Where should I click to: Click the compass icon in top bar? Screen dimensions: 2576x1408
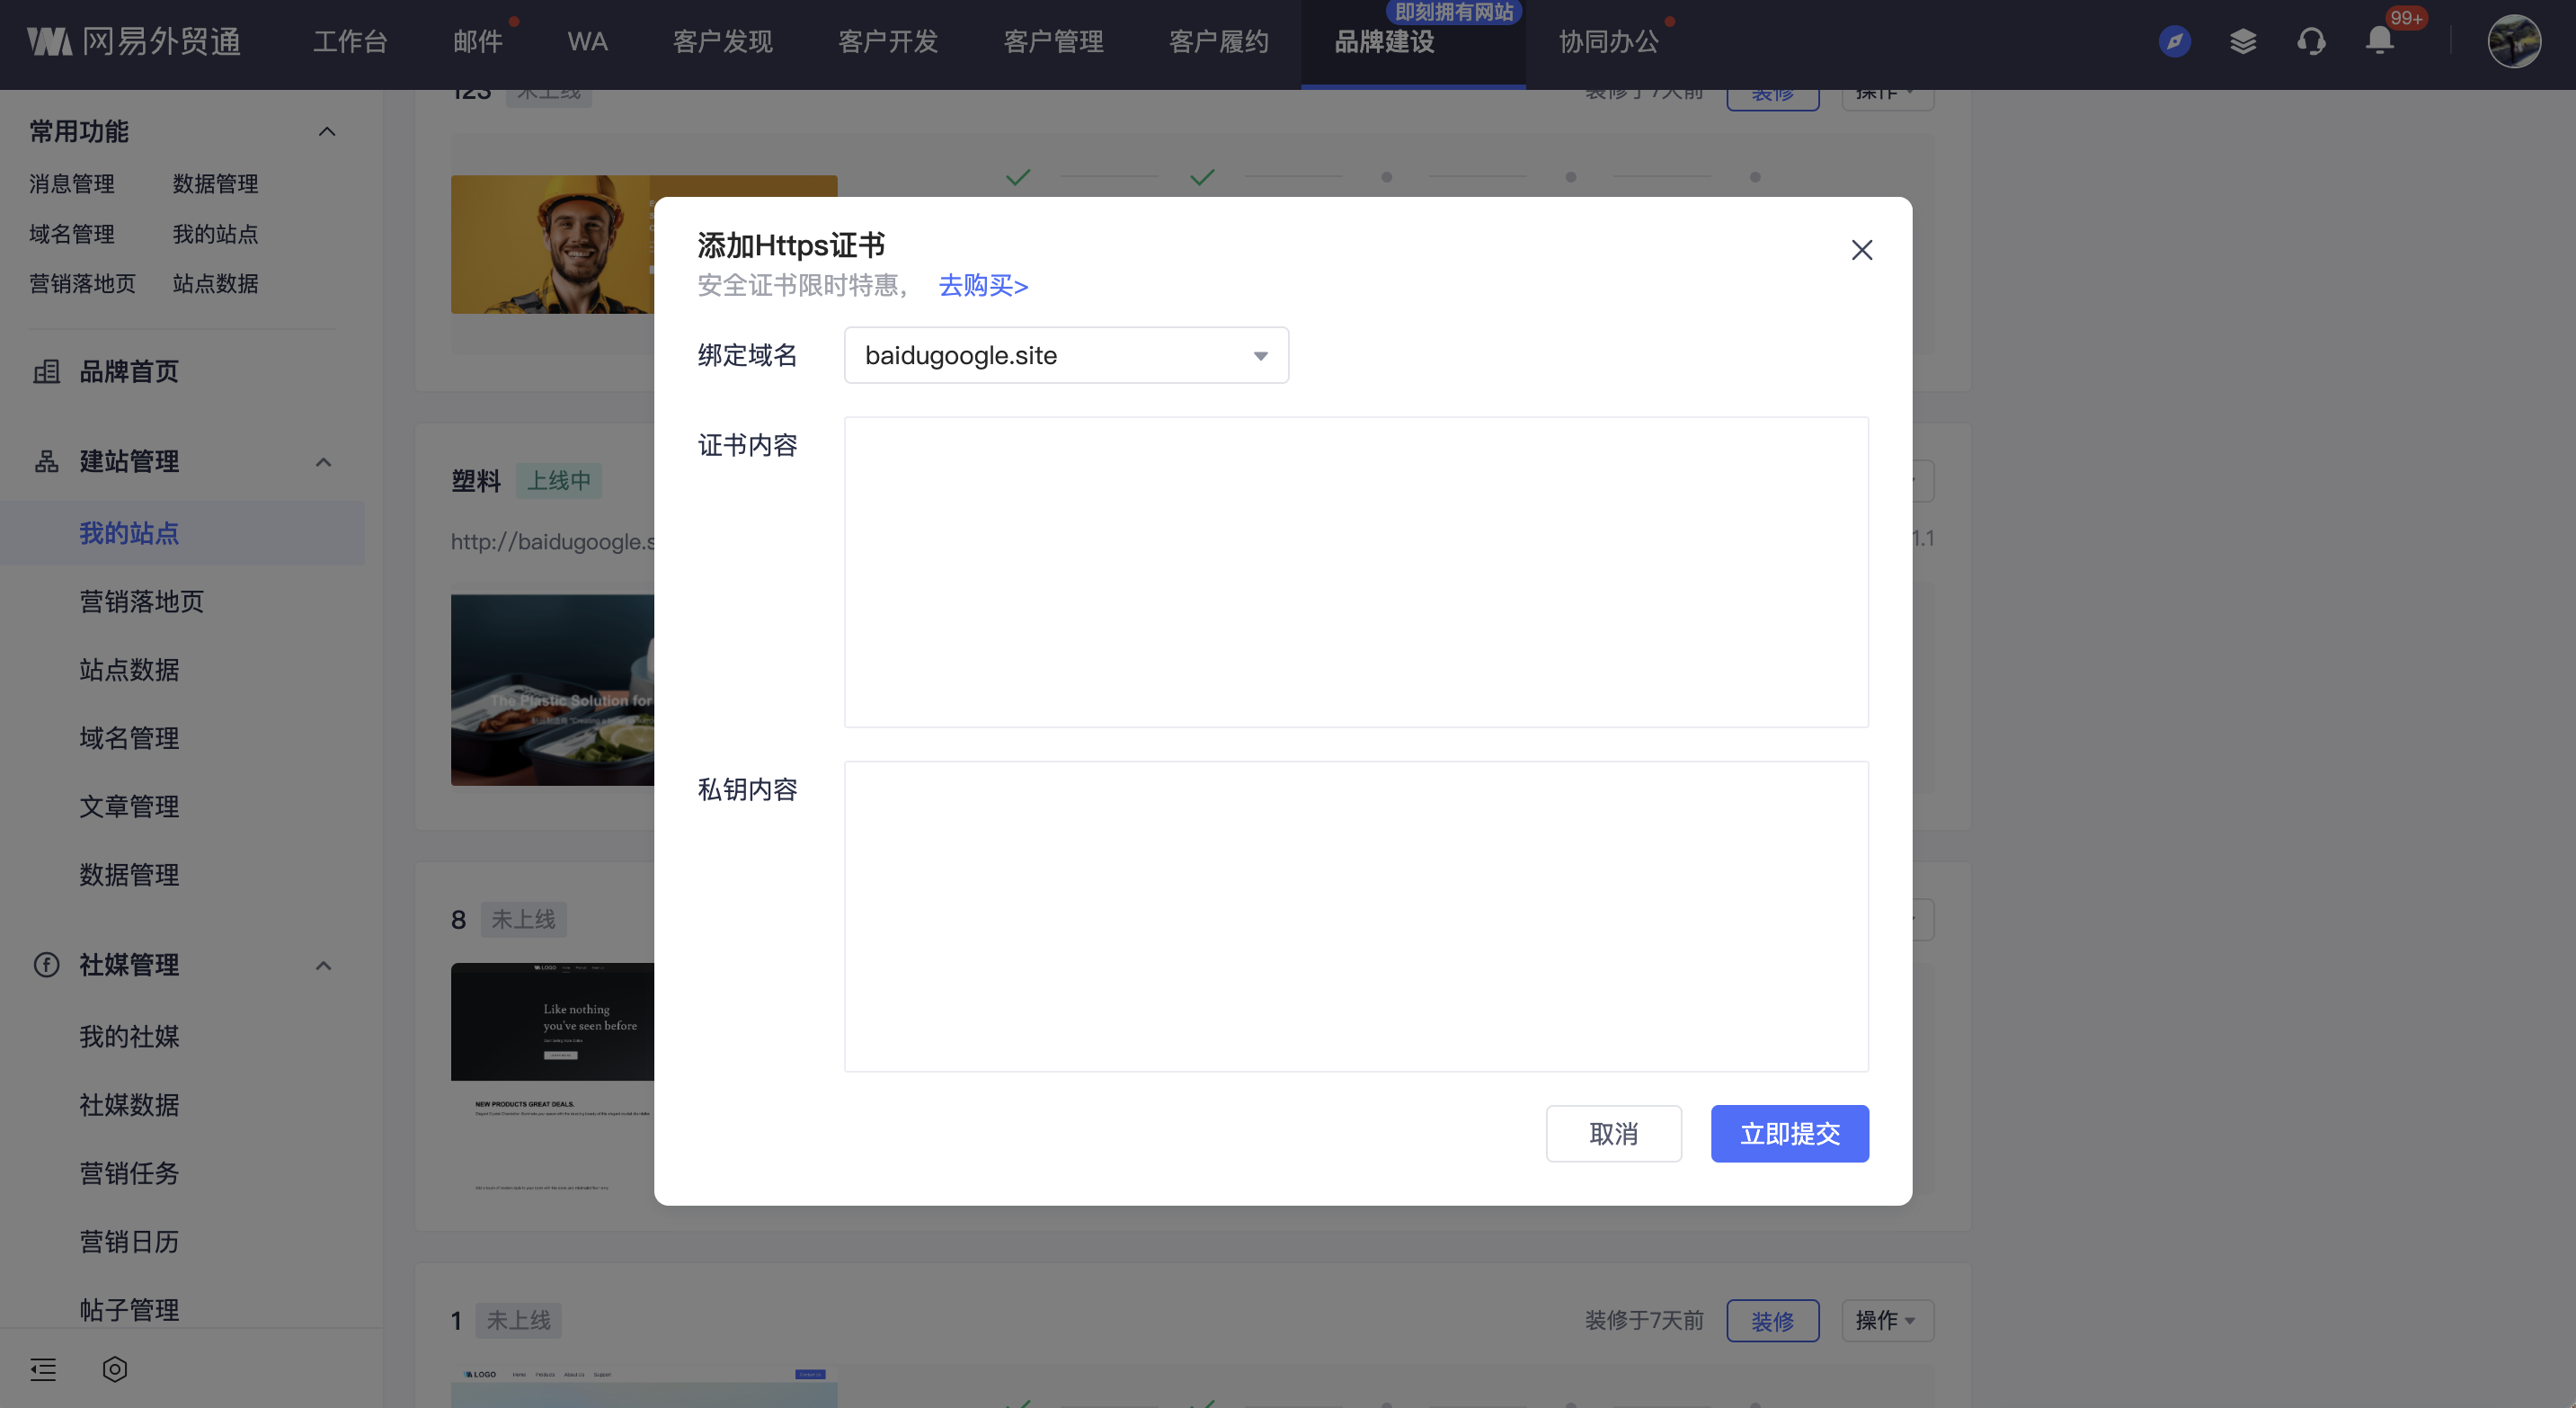(x=2174, y=41)
